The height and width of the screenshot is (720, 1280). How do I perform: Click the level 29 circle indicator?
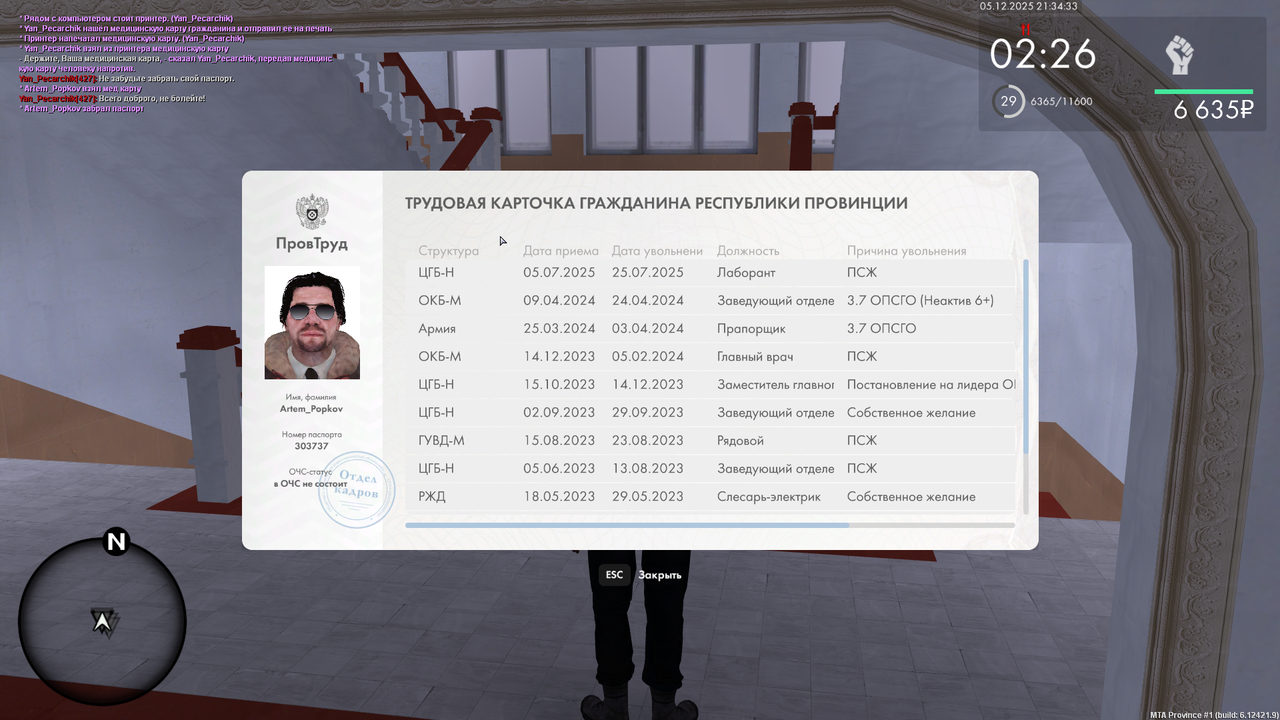coord(1009,101)
